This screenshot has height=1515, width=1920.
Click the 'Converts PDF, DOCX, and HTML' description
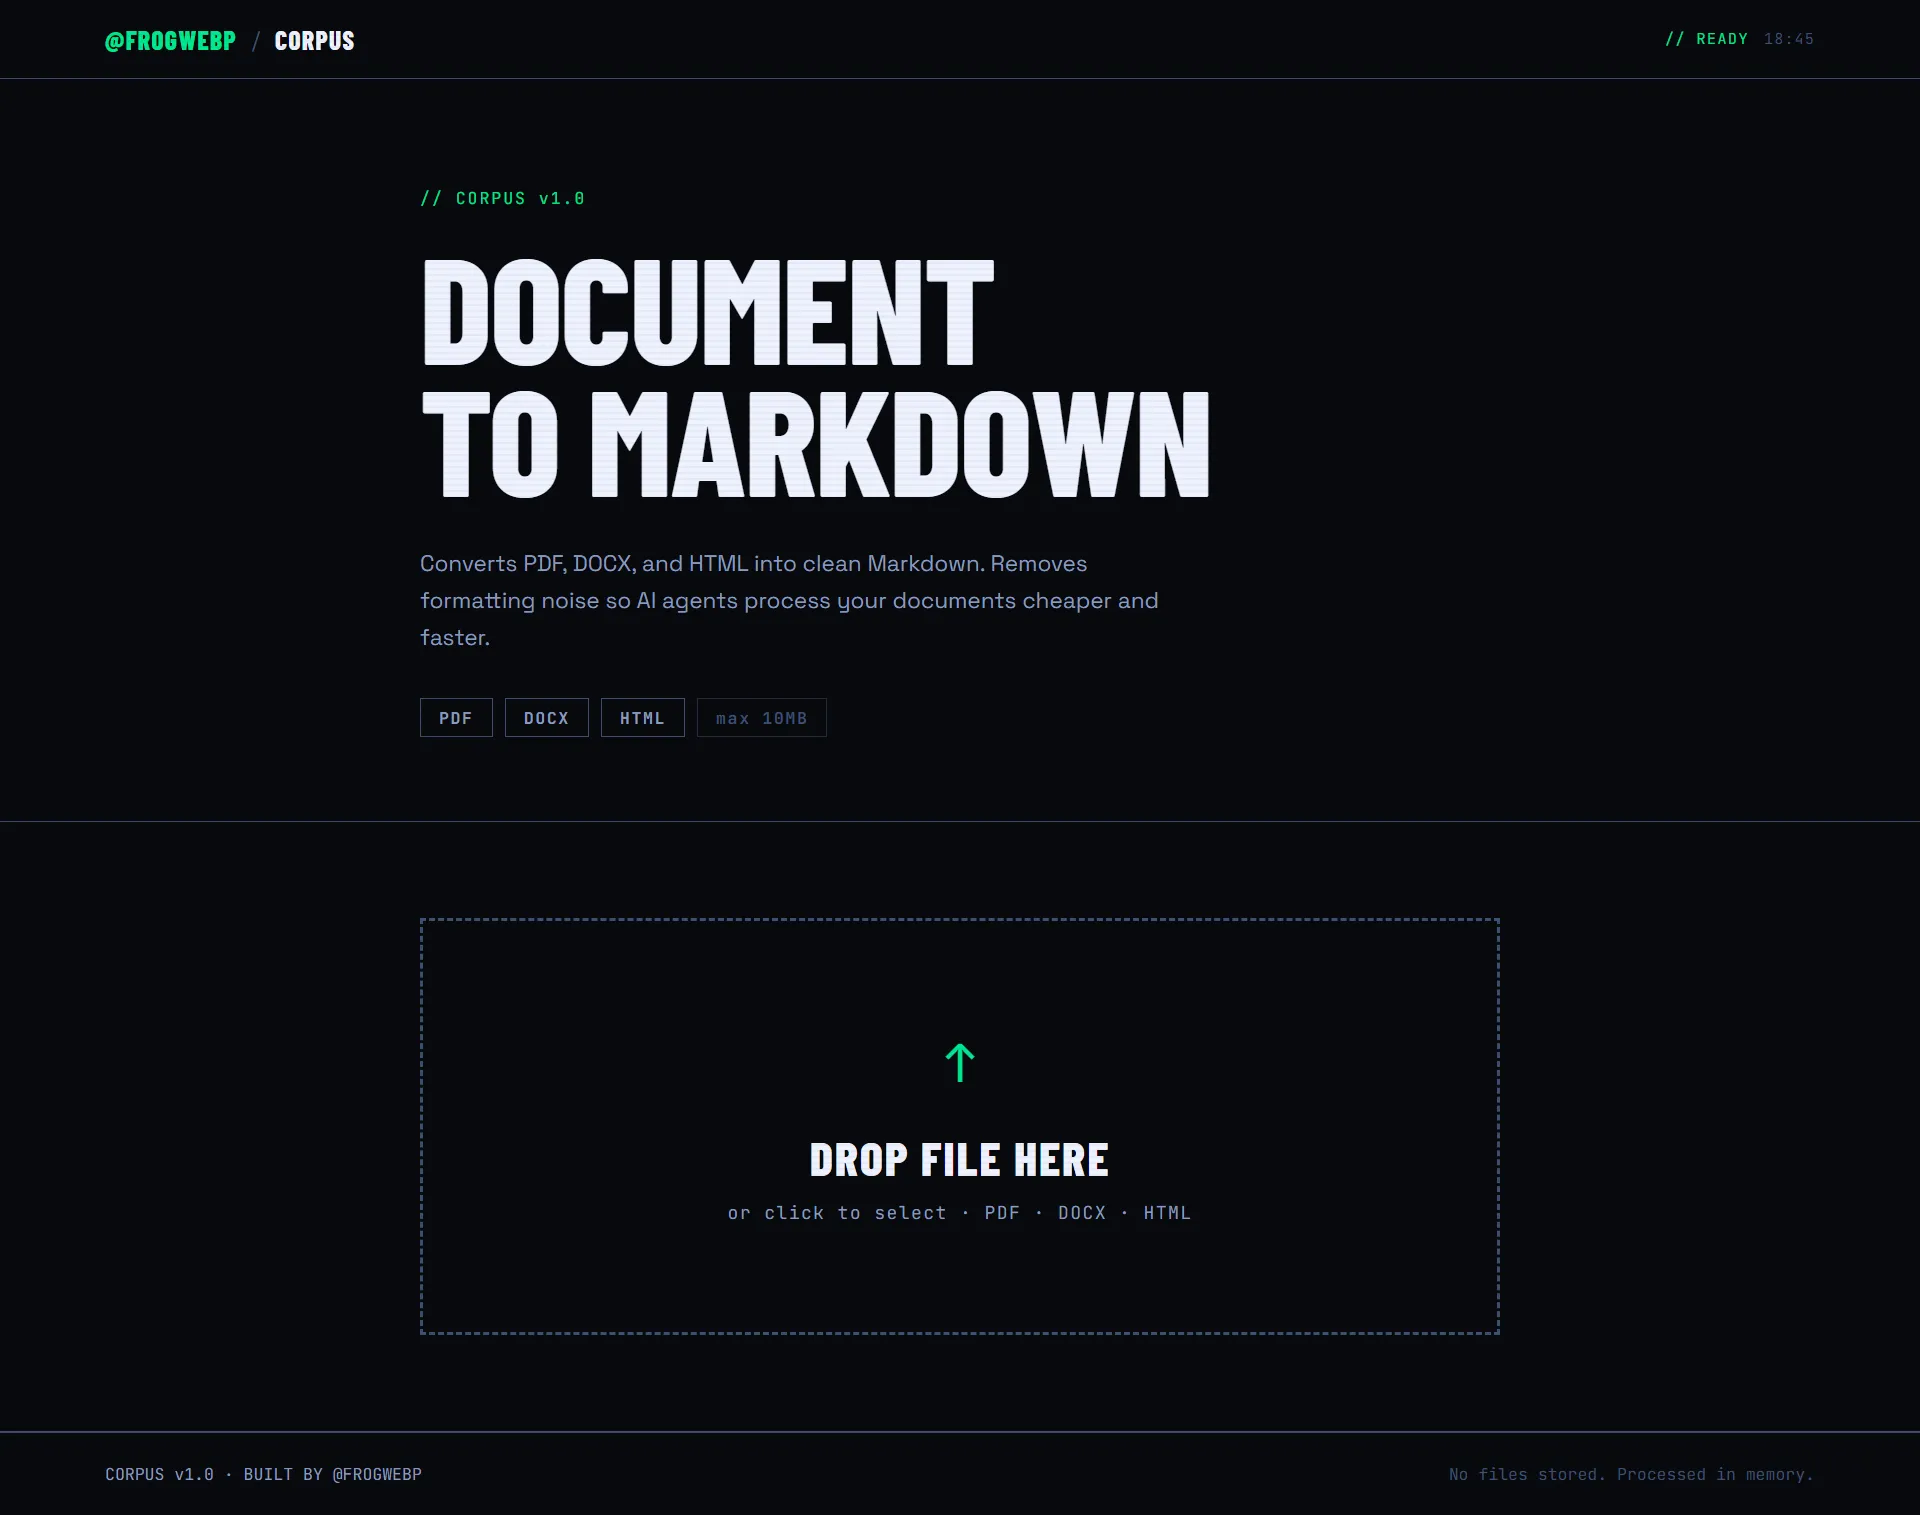click(x=789, y=600)
